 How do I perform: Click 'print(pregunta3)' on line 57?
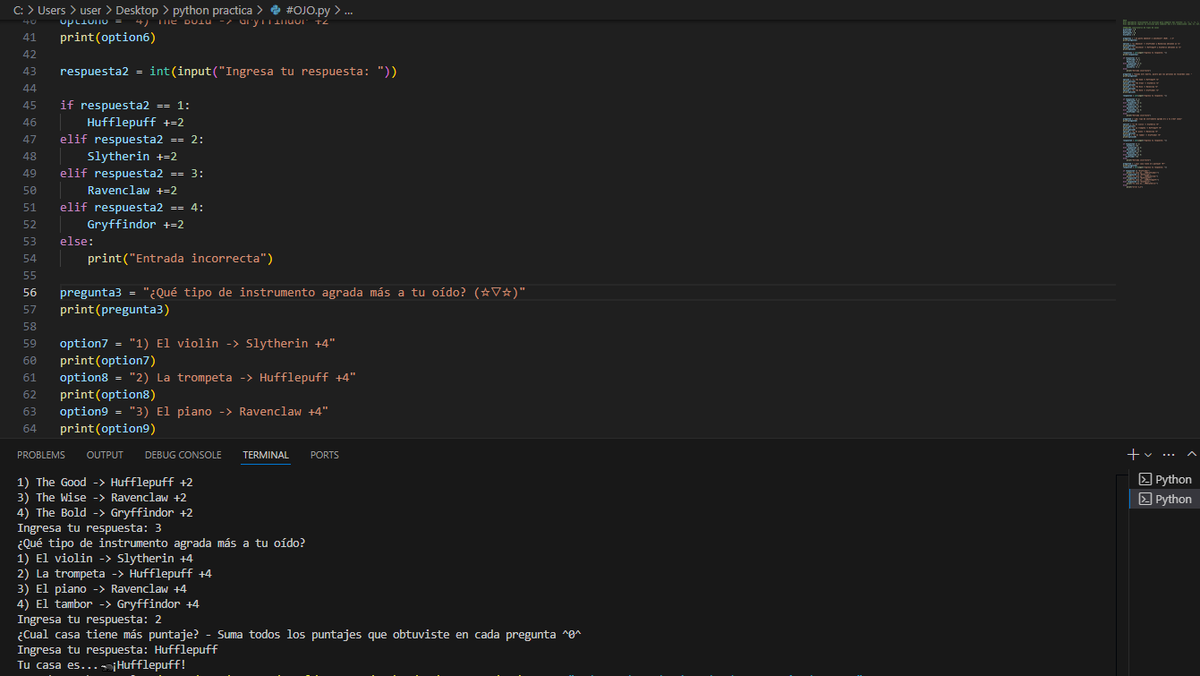(x=115, y=309)
